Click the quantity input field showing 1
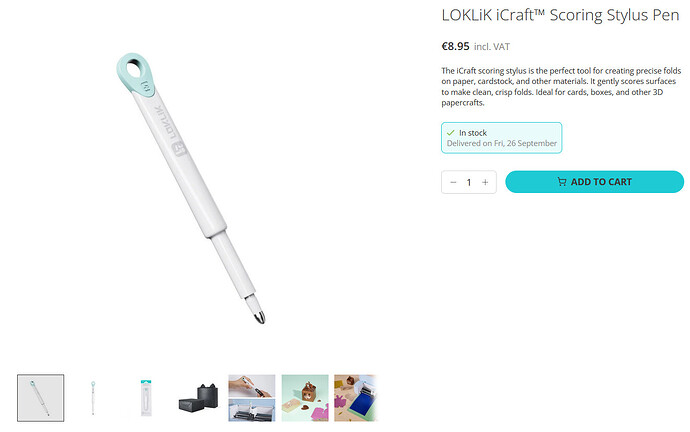Screen dimensions: 690x432 click(x=469, y=182)
